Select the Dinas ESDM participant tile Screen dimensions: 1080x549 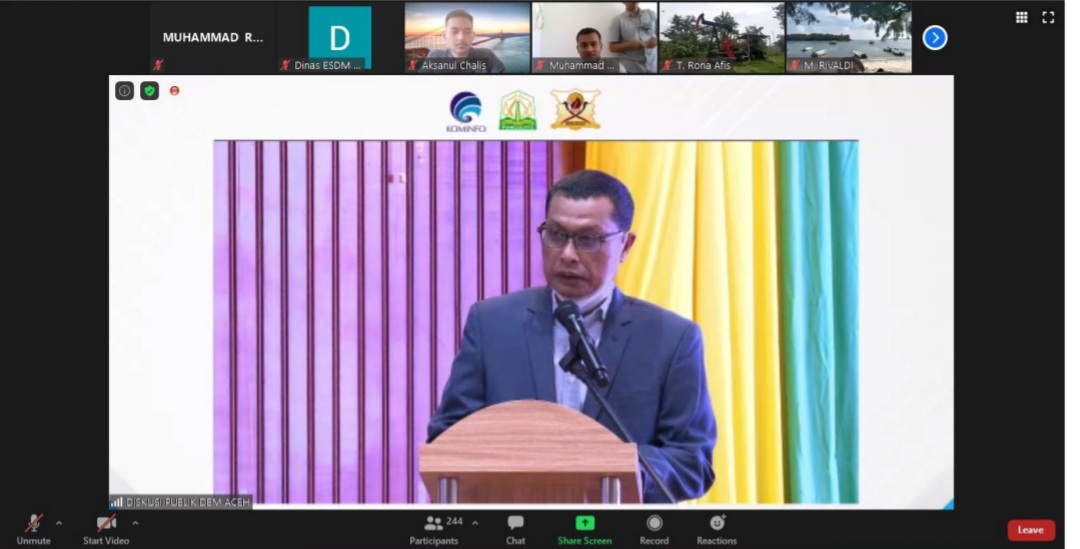tap(339, 37)
